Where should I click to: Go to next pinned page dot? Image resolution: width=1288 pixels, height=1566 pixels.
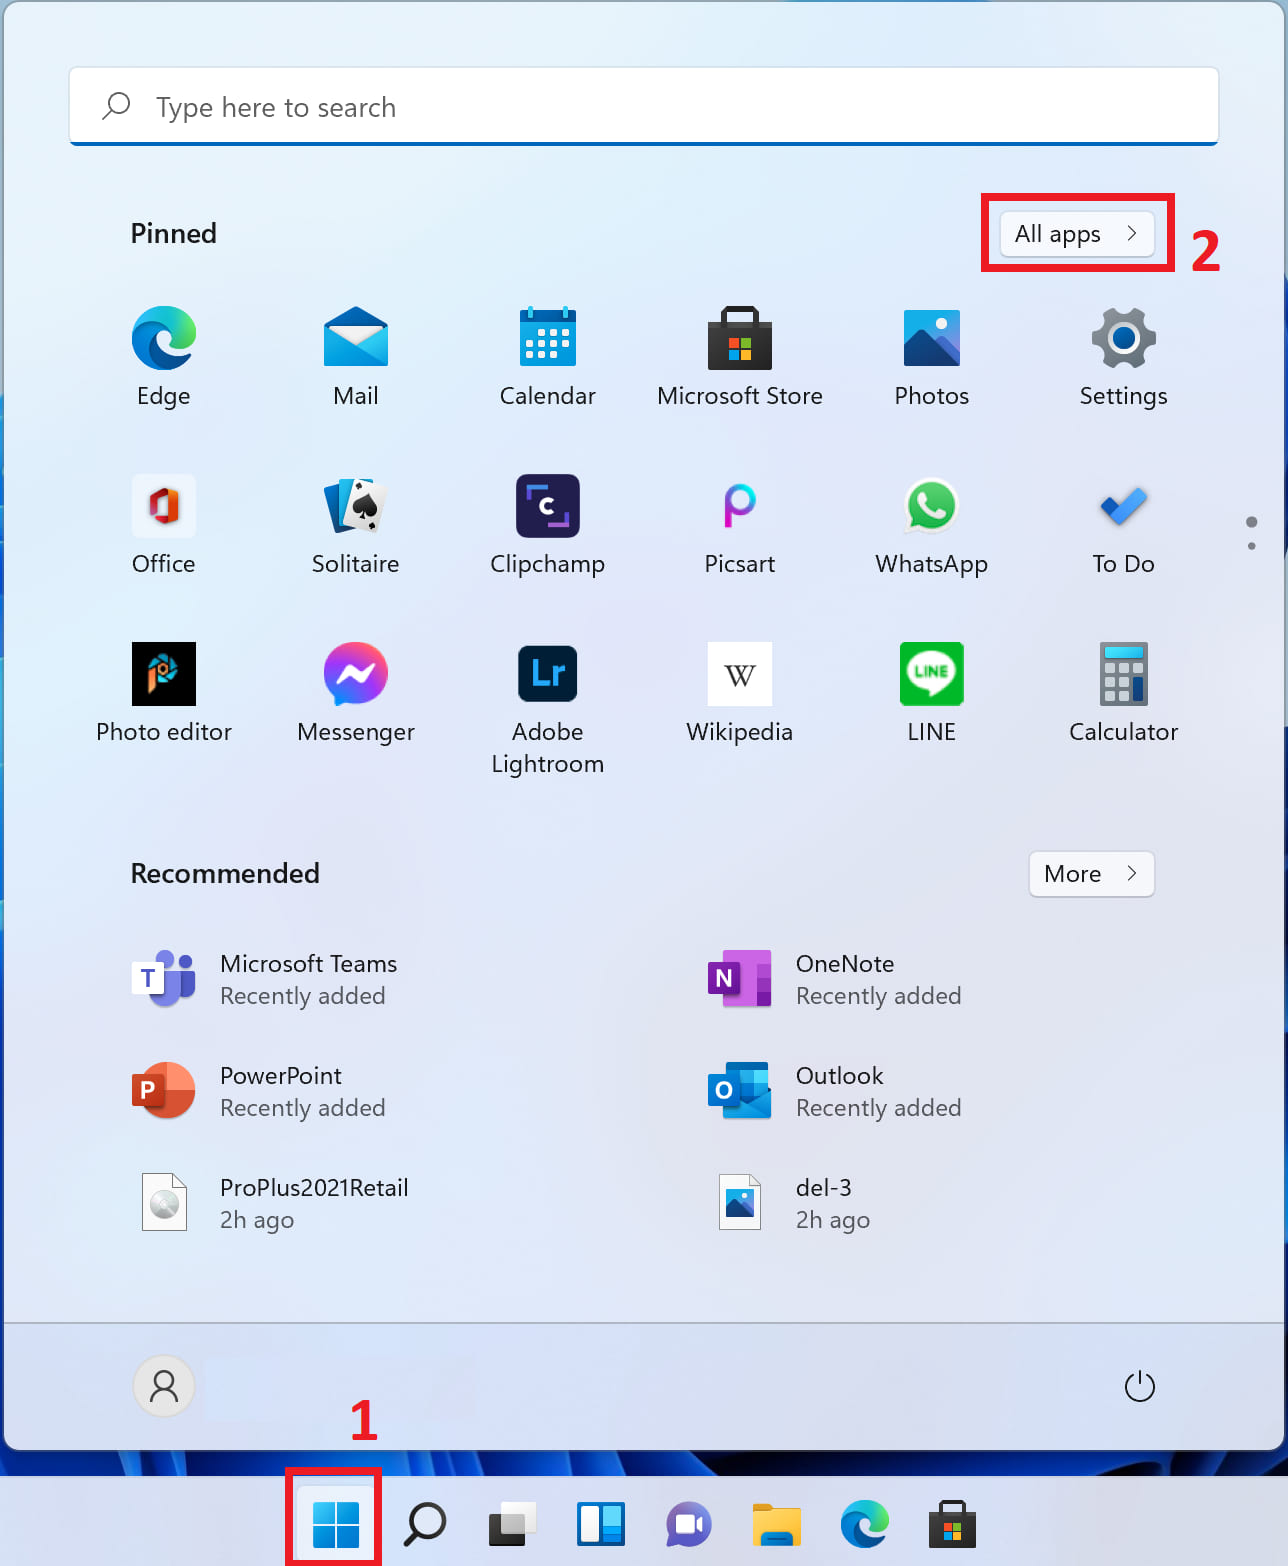[x=1251, y=546]
